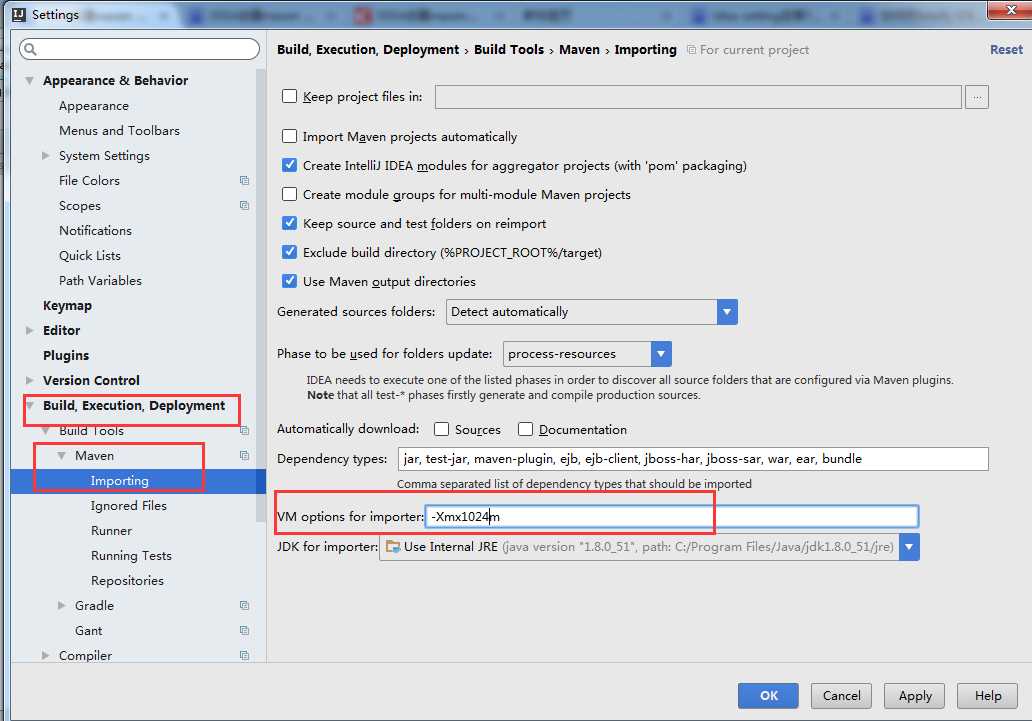Image resolution: width=1032 pixels, height=721 pixels.
Task: Click the Help button
Action: [x=987, y=695]
